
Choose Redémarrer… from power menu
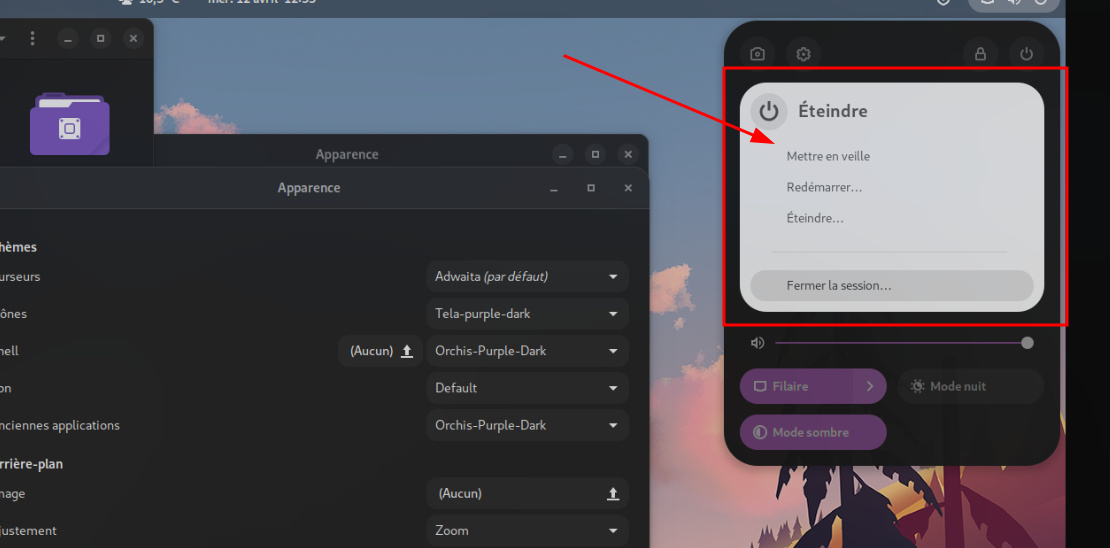tap(824, 188)
